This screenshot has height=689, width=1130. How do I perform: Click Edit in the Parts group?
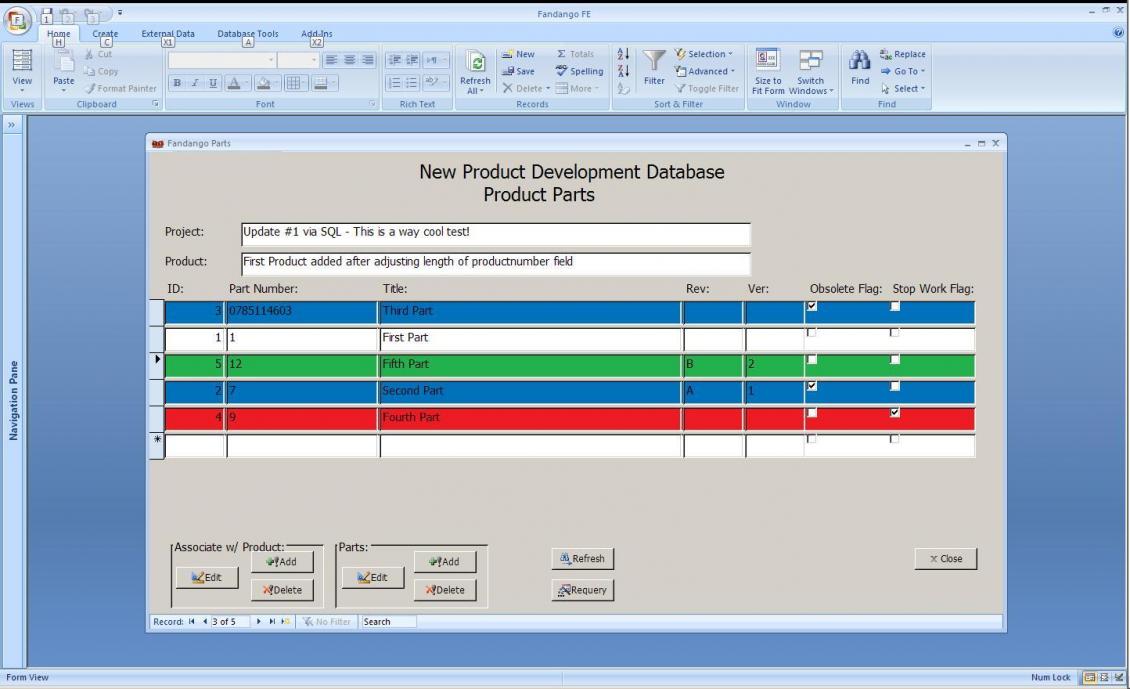[x=373, y=577]
